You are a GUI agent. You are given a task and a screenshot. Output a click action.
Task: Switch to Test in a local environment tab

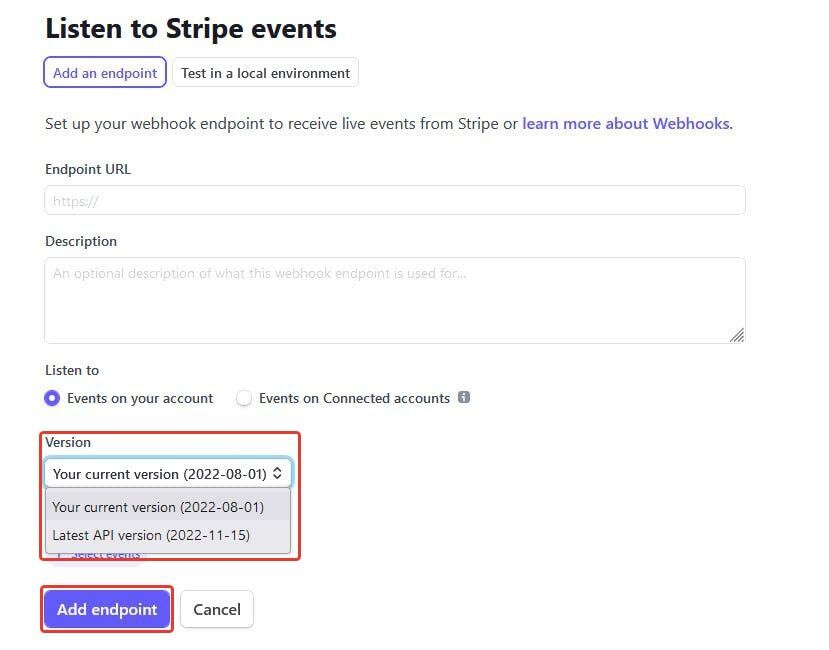click(x=265, y=72)
